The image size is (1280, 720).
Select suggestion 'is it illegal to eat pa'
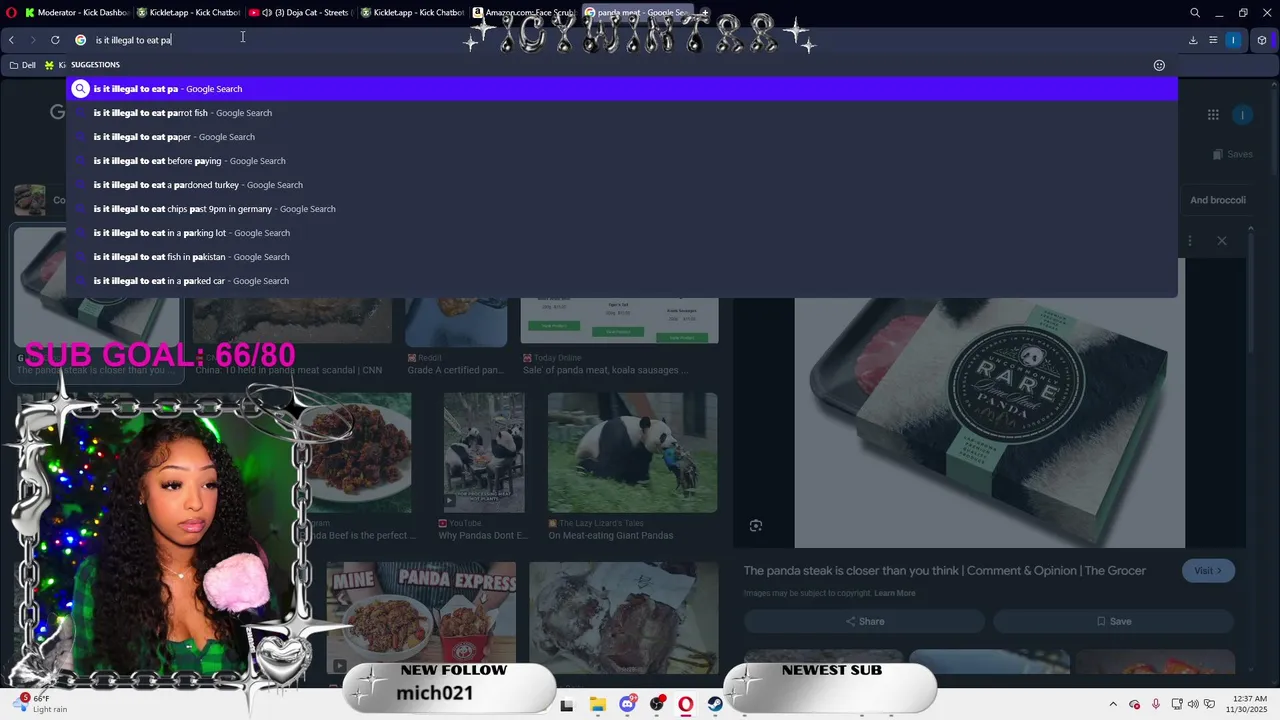coord(622,89)
